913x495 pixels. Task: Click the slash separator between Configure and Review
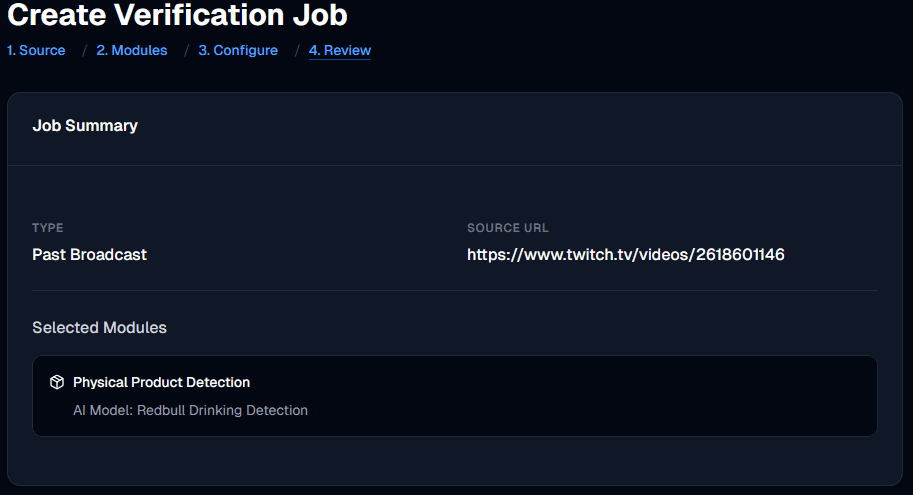pos(297,50)
